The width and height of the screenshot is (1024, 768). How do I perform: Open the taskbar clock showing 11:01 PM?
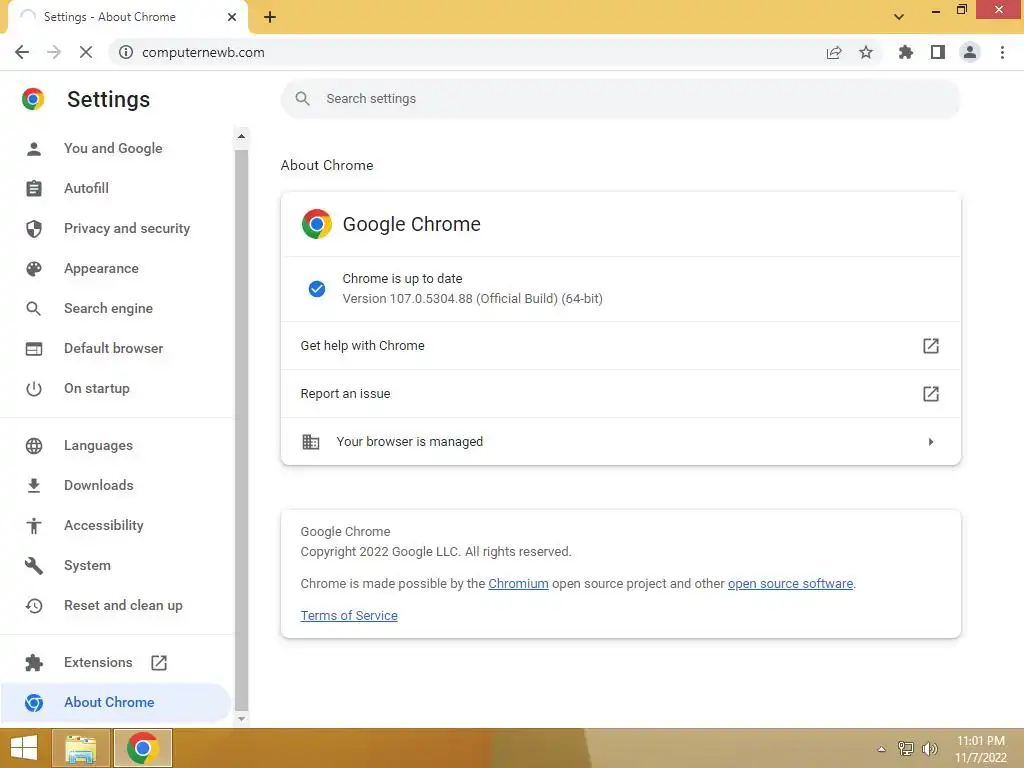pos(981,749)
